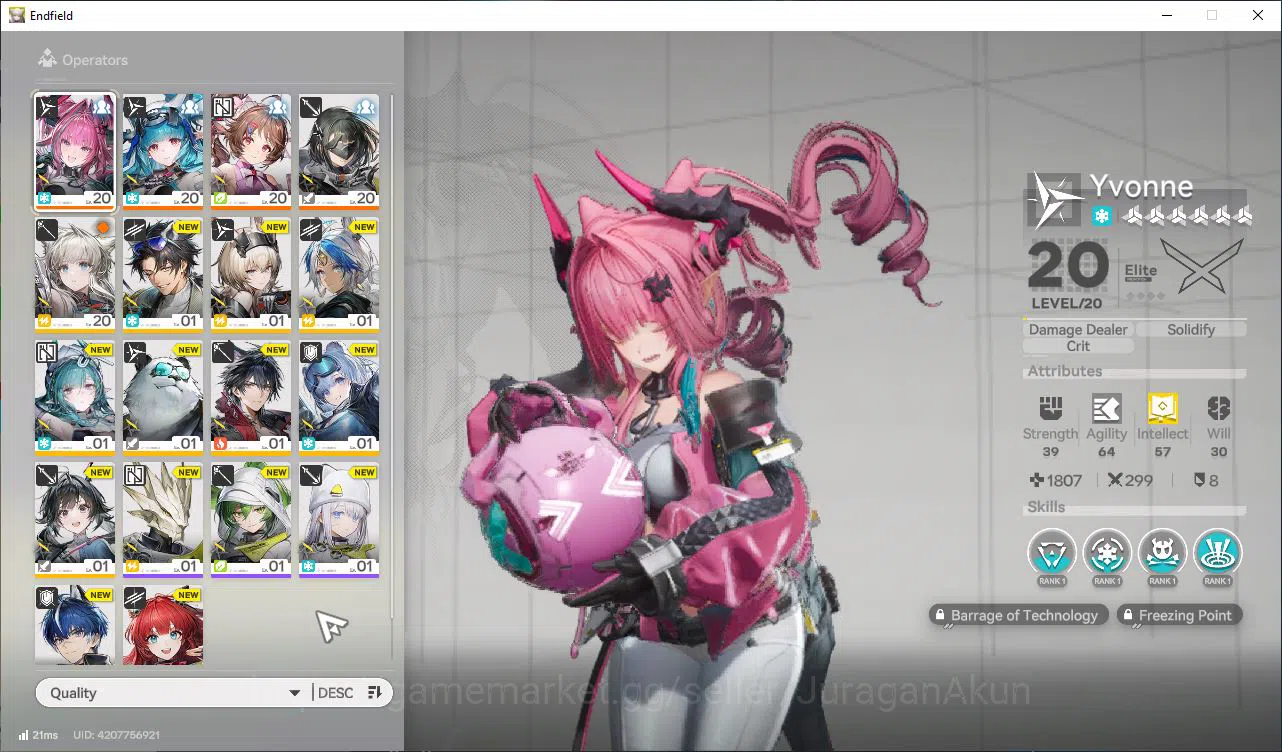
Task: Open the first skill triangle icon
Action: pyautogui.click(x=1052, y=552)
